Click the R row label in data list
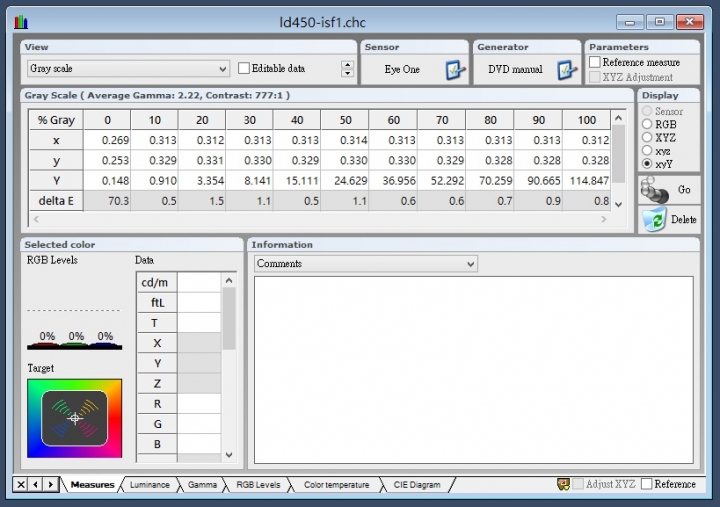 (157, 404)
